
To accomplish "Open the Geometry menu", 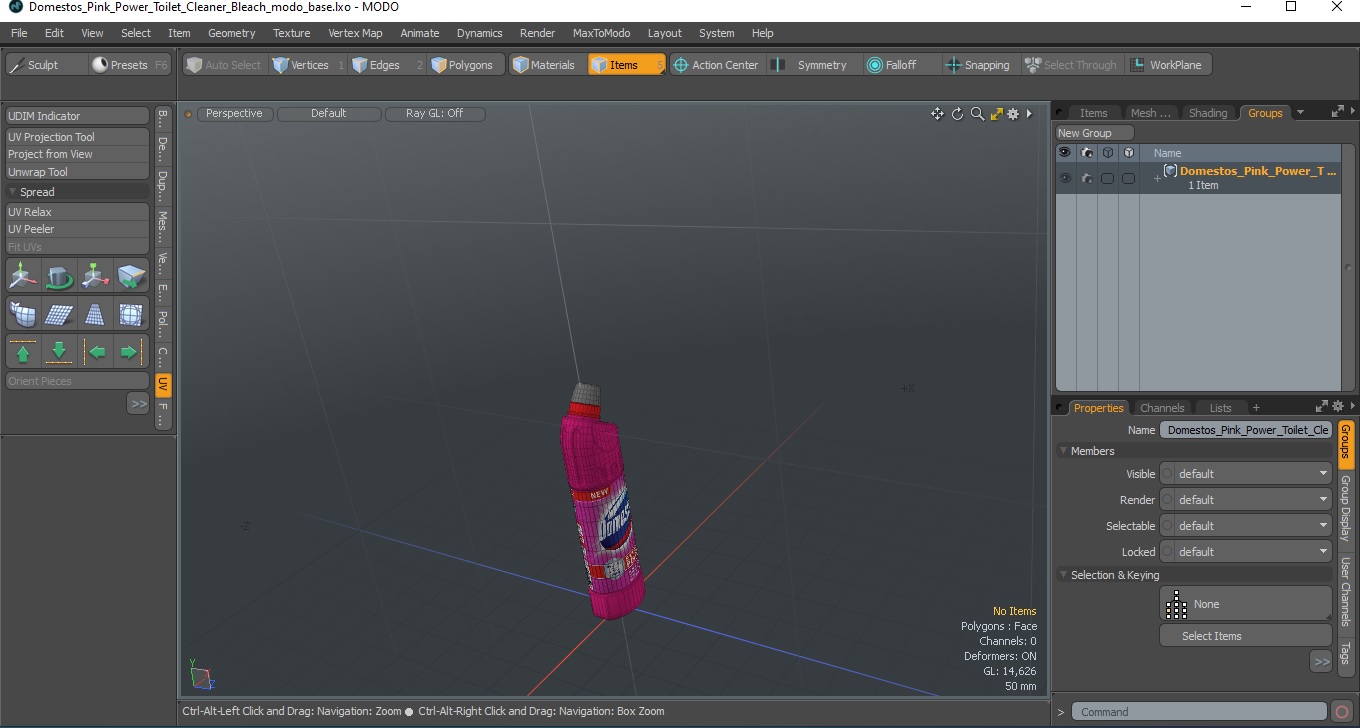I will (x=231, y=33).
